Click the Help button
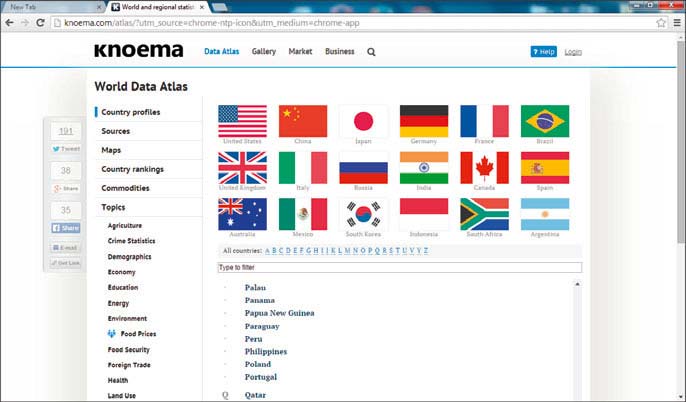Viewport: 686px width, 402px height. [x=543, y=52]
